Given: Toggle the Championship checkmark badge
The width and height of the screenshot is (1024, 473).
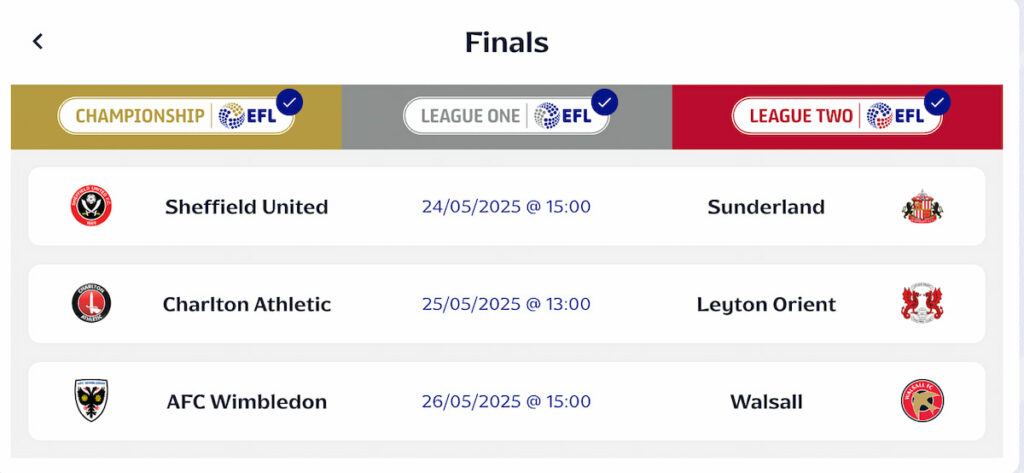Looking at the screenshot, I should coord(289,102).
